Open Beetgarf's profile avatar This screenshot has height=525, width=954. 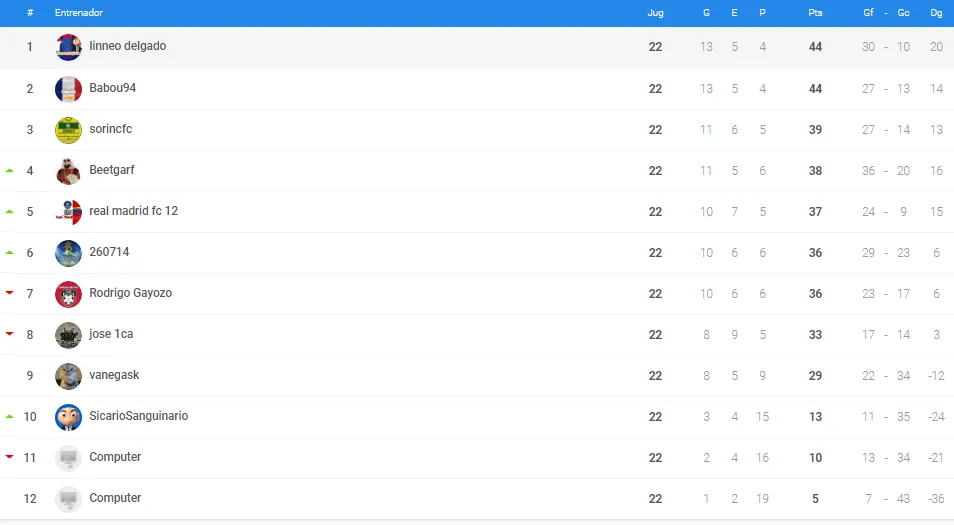tap(68, 171)
